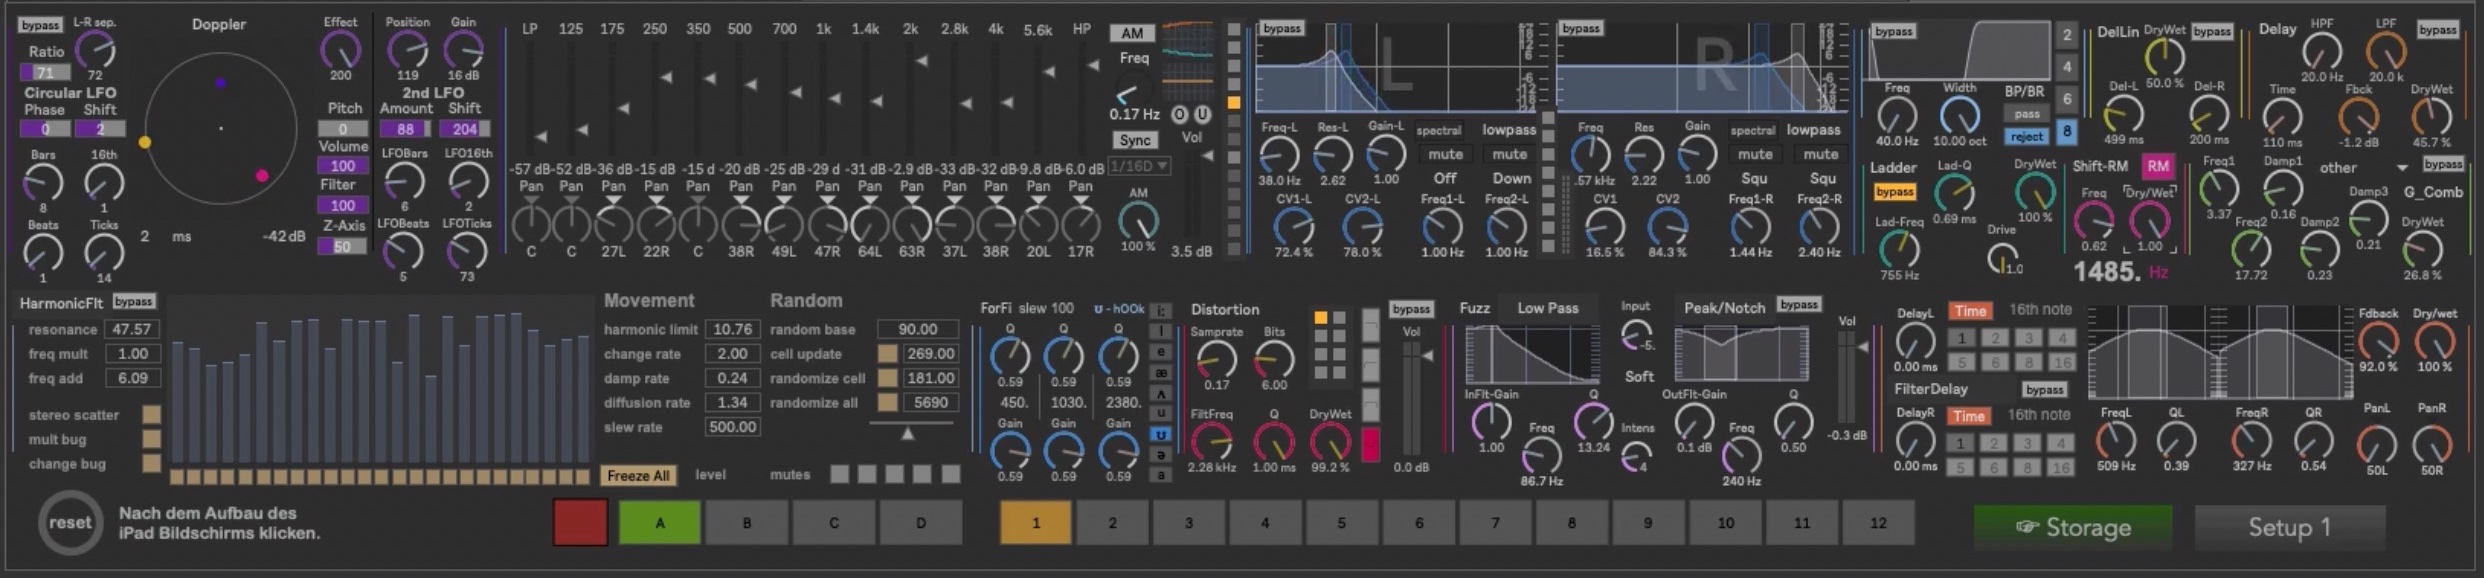The height and width of the screenshot is (578, 2484).
Task: Click the Doppler Effect knob
Action: click(340, 50)
